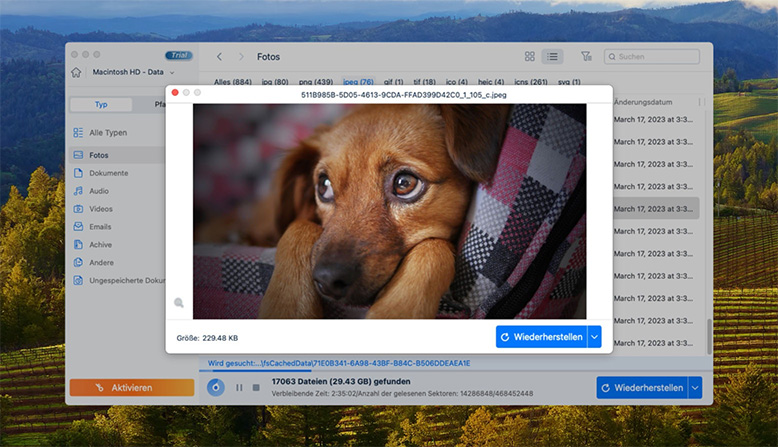Switch to grid view
778x447 pixels.
[x=529, y=57]
